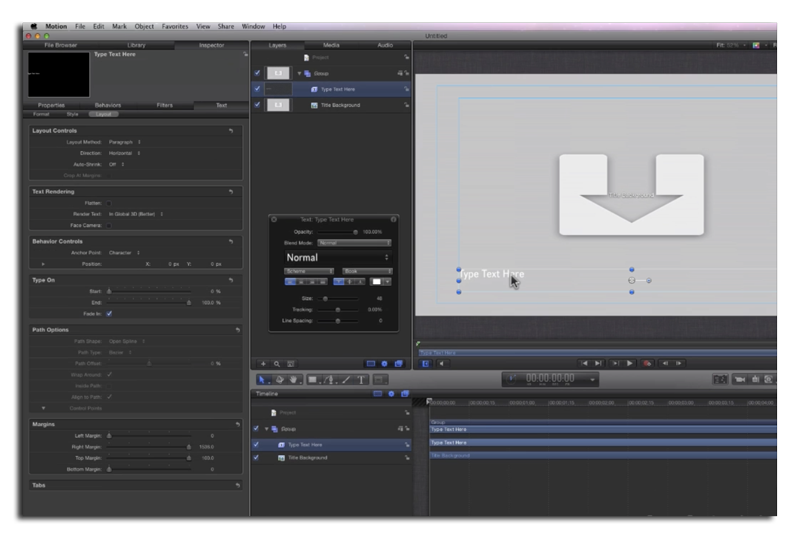800x539 pixels.
Task: Open the Layout Method Paragraph dropdown
Action: (123, 142)
